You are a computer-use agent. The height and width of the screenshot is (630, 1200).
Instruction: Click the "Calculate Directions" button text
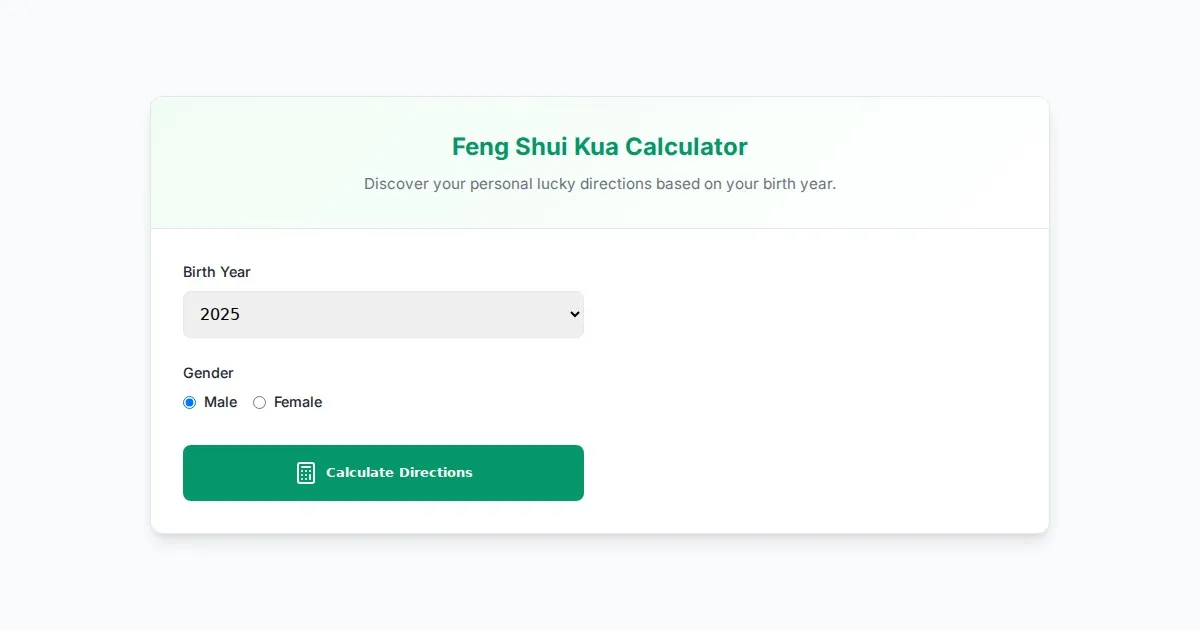click(x=399, y=473)
